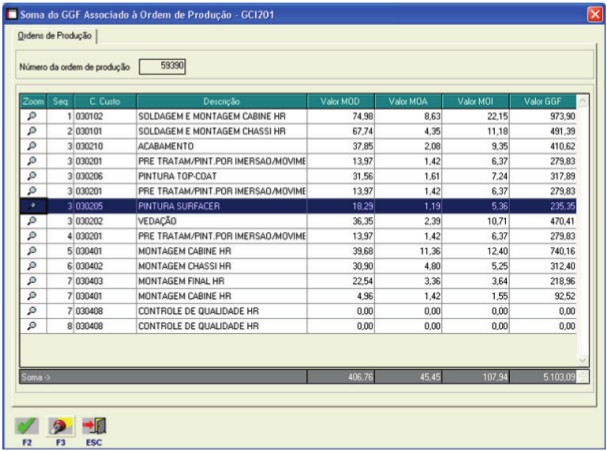Click the VEDAÇÃO description cell
607x451 pixels.
[221, 221]
